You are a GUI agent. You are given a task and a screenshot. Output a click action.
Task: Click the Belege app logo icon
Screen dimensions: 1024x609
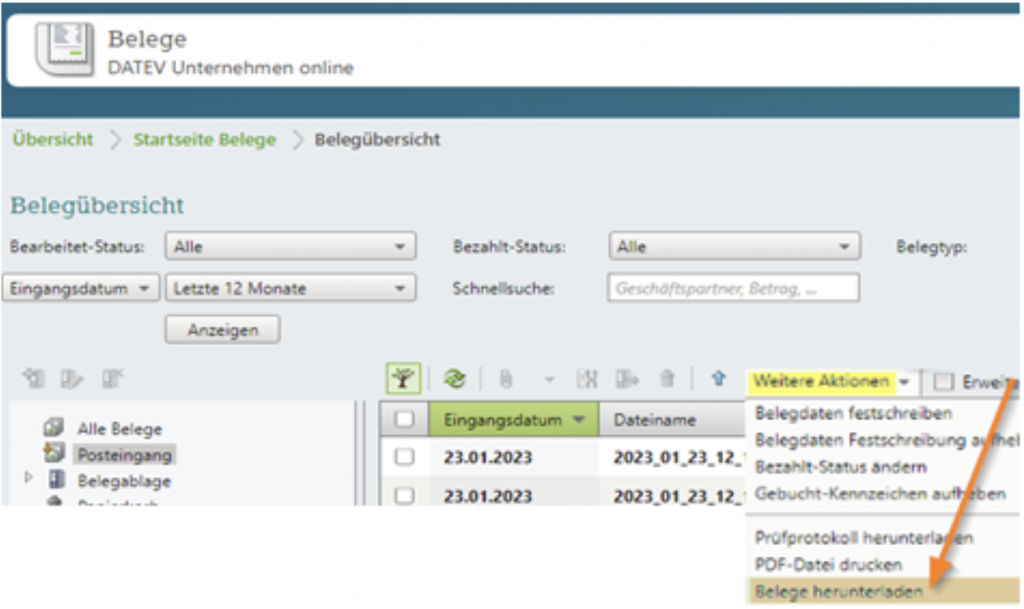coord(64,48)
